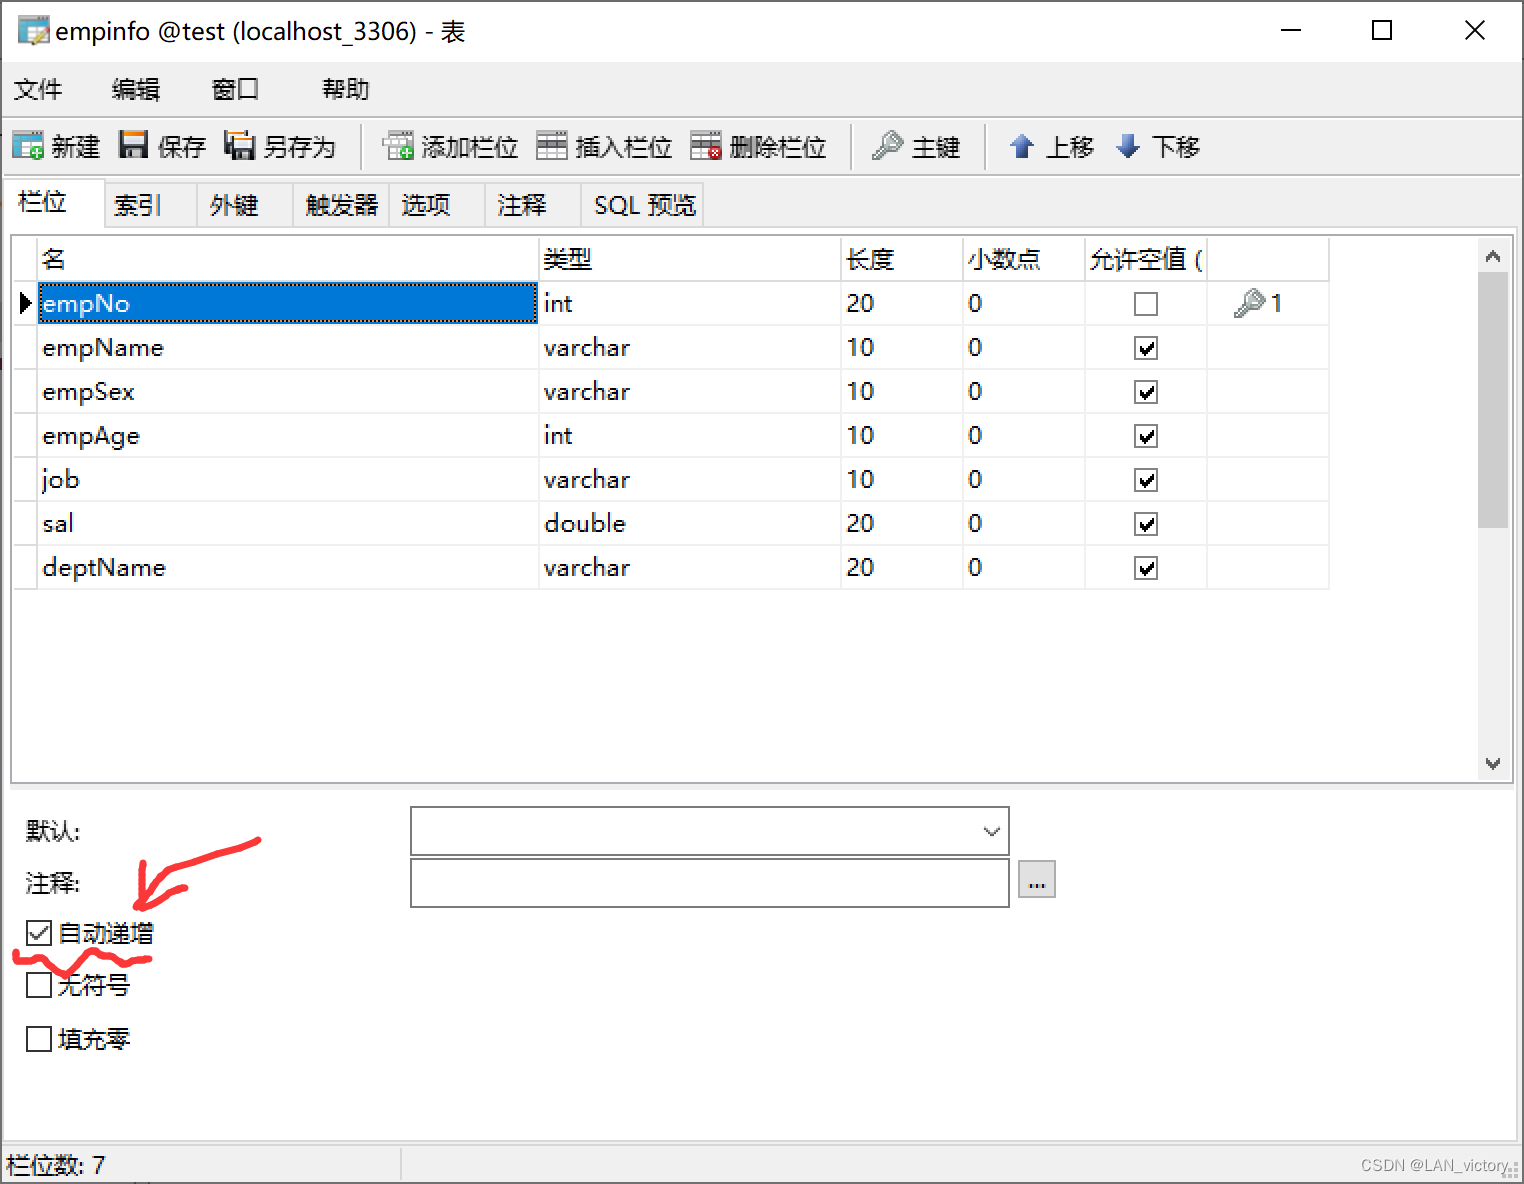The image size is (1524, 1184).
Task: Toggle allow null for sal
Action: coord(1146,524)
